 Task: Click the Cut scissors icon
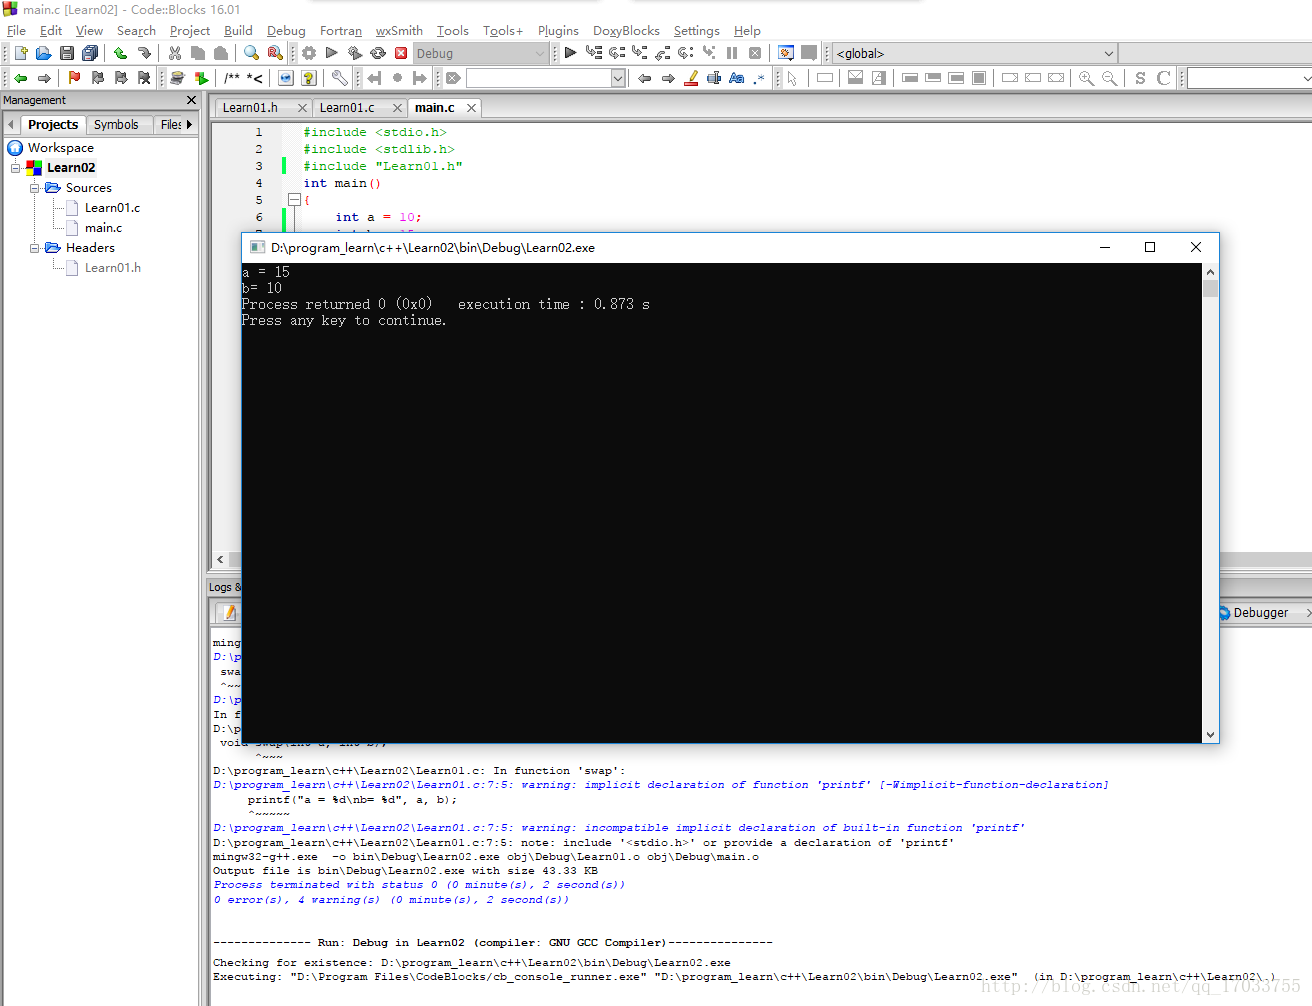pyautogui.click(x=175, y=53)
